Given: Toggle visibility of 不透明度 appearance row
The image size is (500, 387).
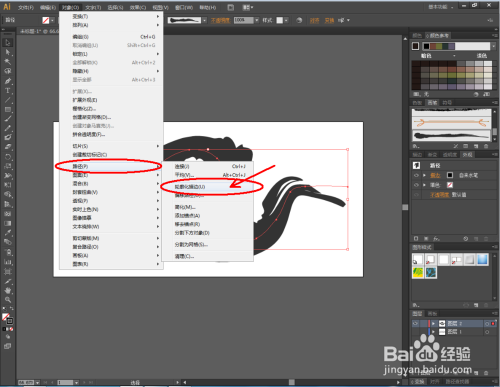Looking at the screenshot, I should coord(416,195).
